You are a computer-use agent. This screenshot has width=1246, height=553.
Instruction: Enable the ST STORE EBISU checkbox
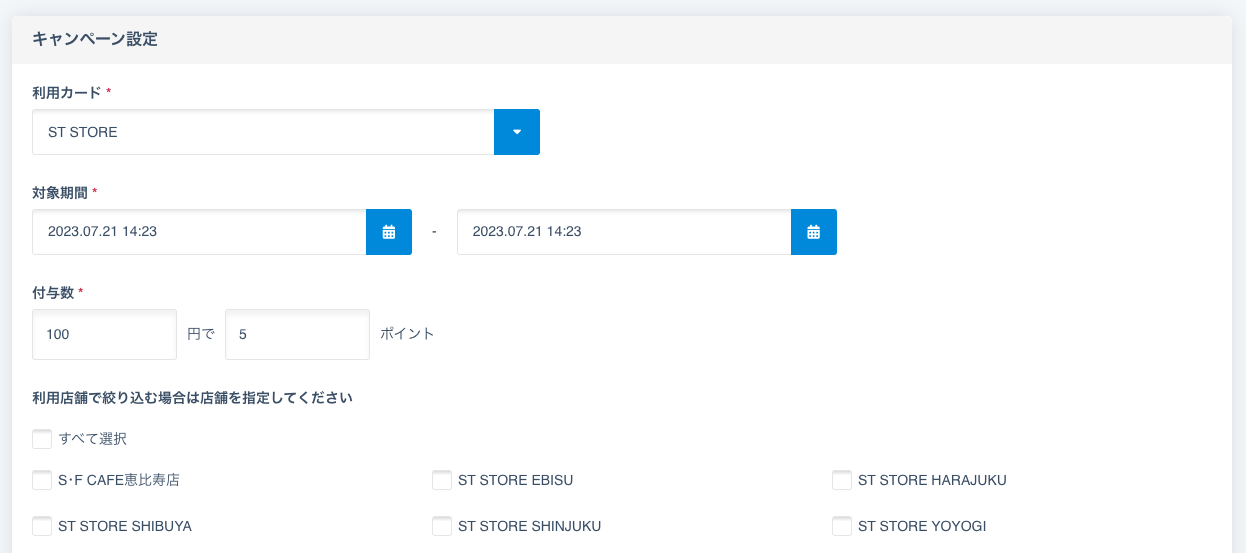(x=442, y=480)
